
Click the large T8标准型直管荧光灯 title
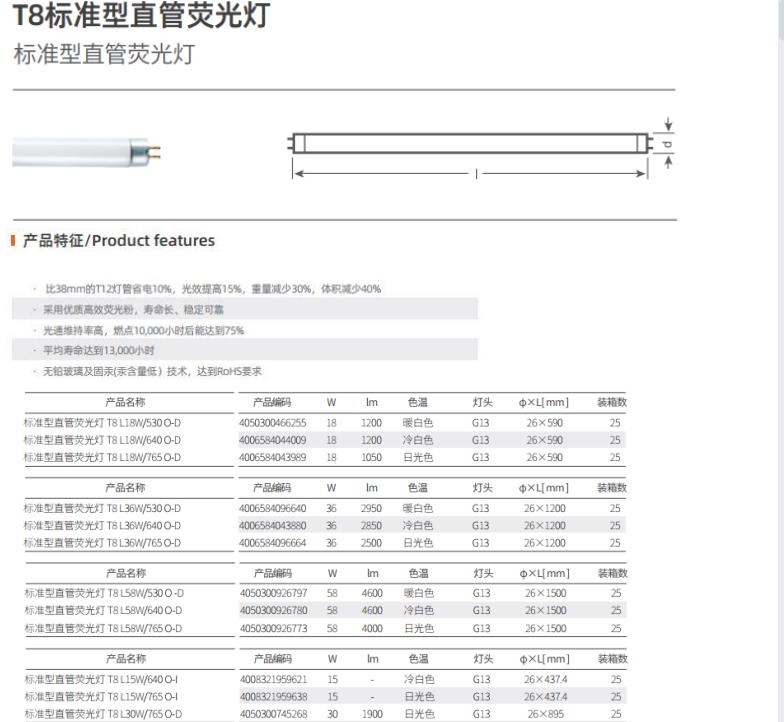[x=141, y=17]
